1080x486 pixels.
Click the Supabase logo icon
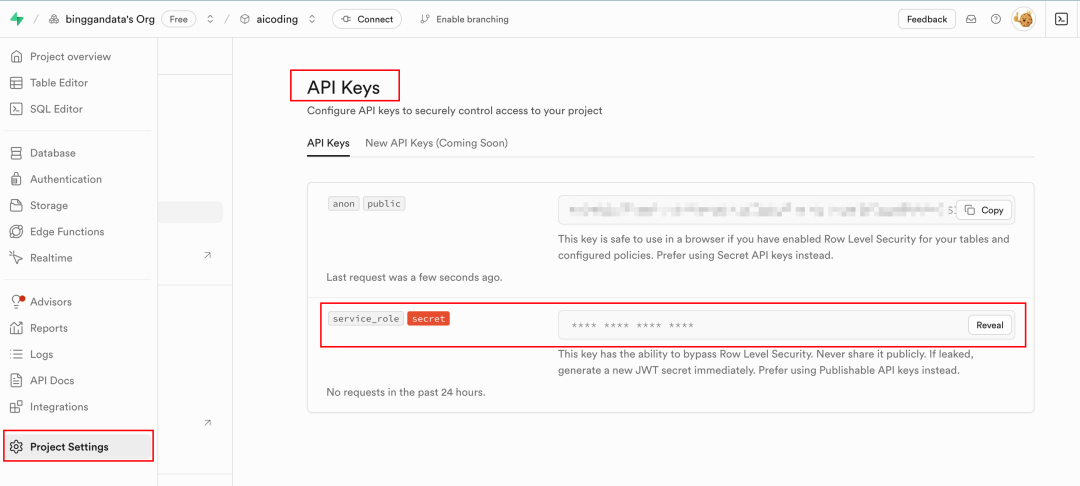click(x=17, y=19)
